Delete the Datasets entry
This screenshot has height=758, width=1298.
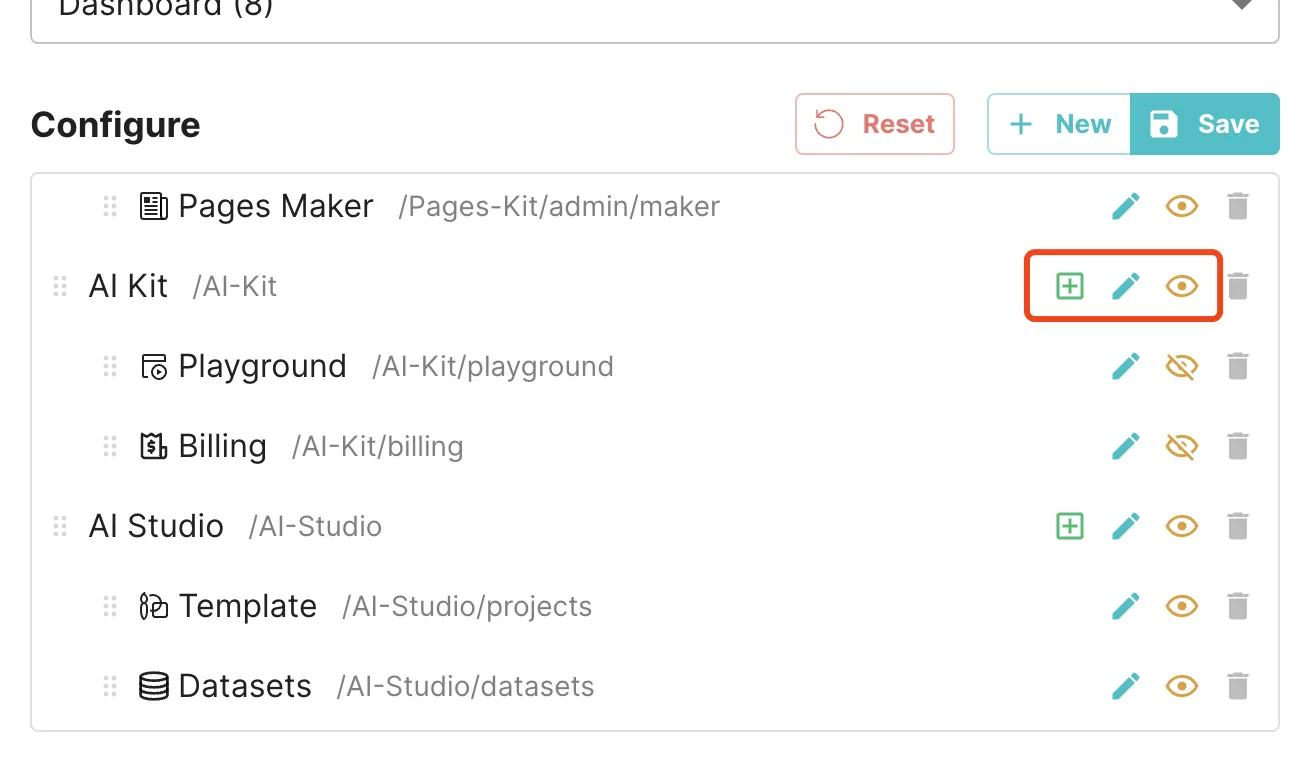coord(1238,687)
